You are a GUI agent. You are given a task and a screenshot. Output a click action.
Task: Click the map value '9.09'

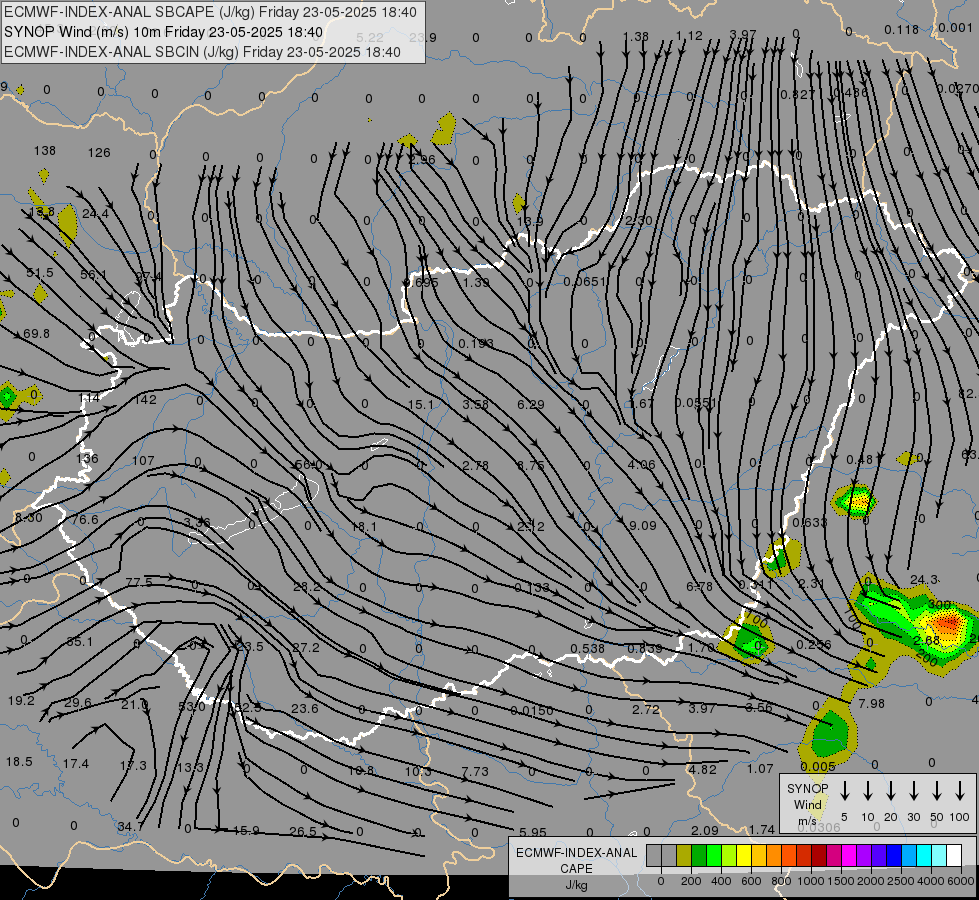click(x=642, y=526)
